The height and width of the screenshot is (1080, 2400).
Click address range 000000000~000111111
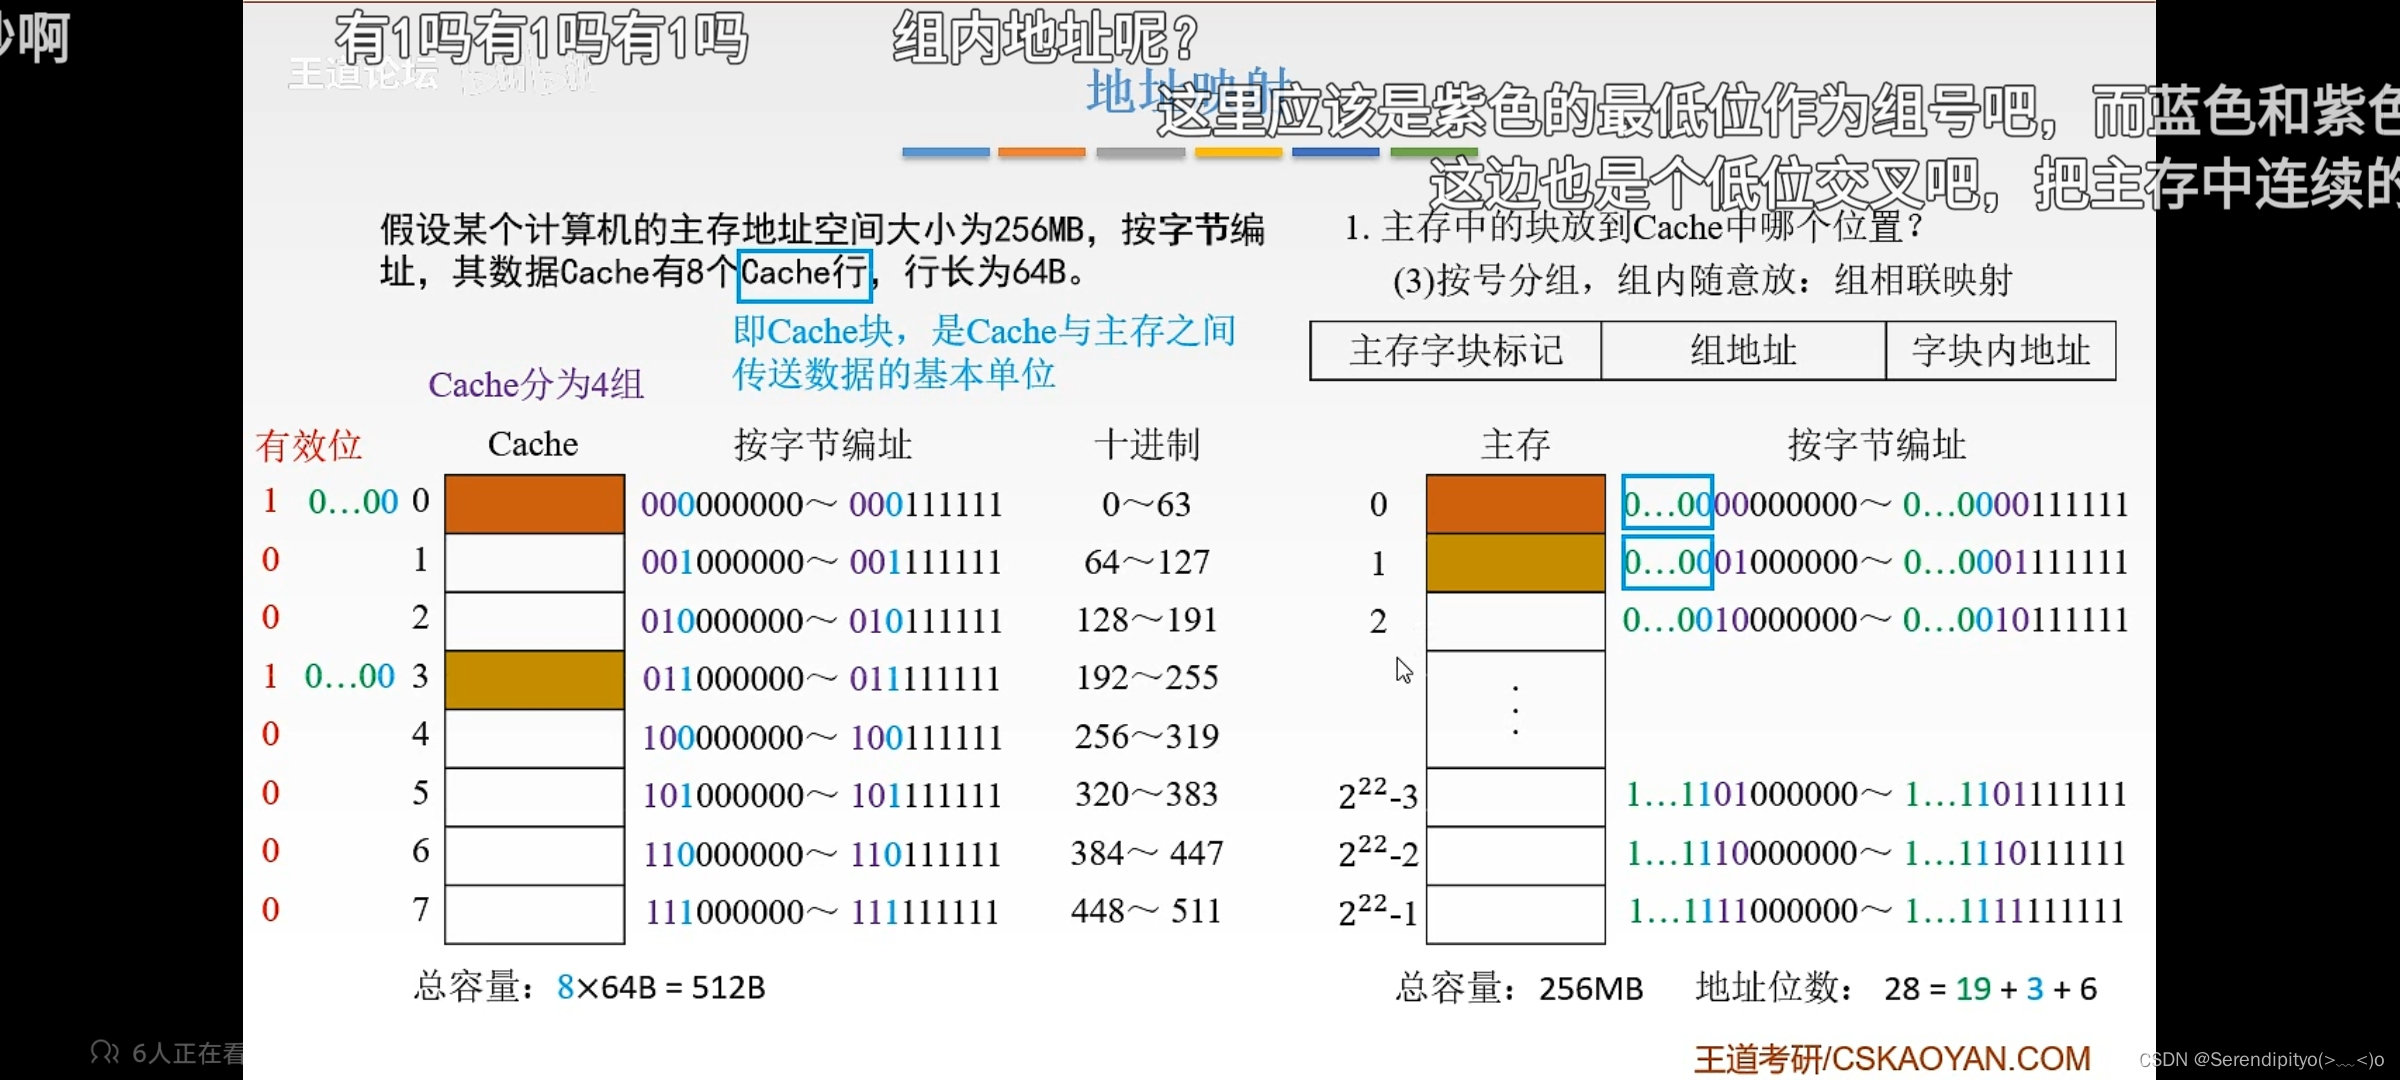tap(821, 504)
